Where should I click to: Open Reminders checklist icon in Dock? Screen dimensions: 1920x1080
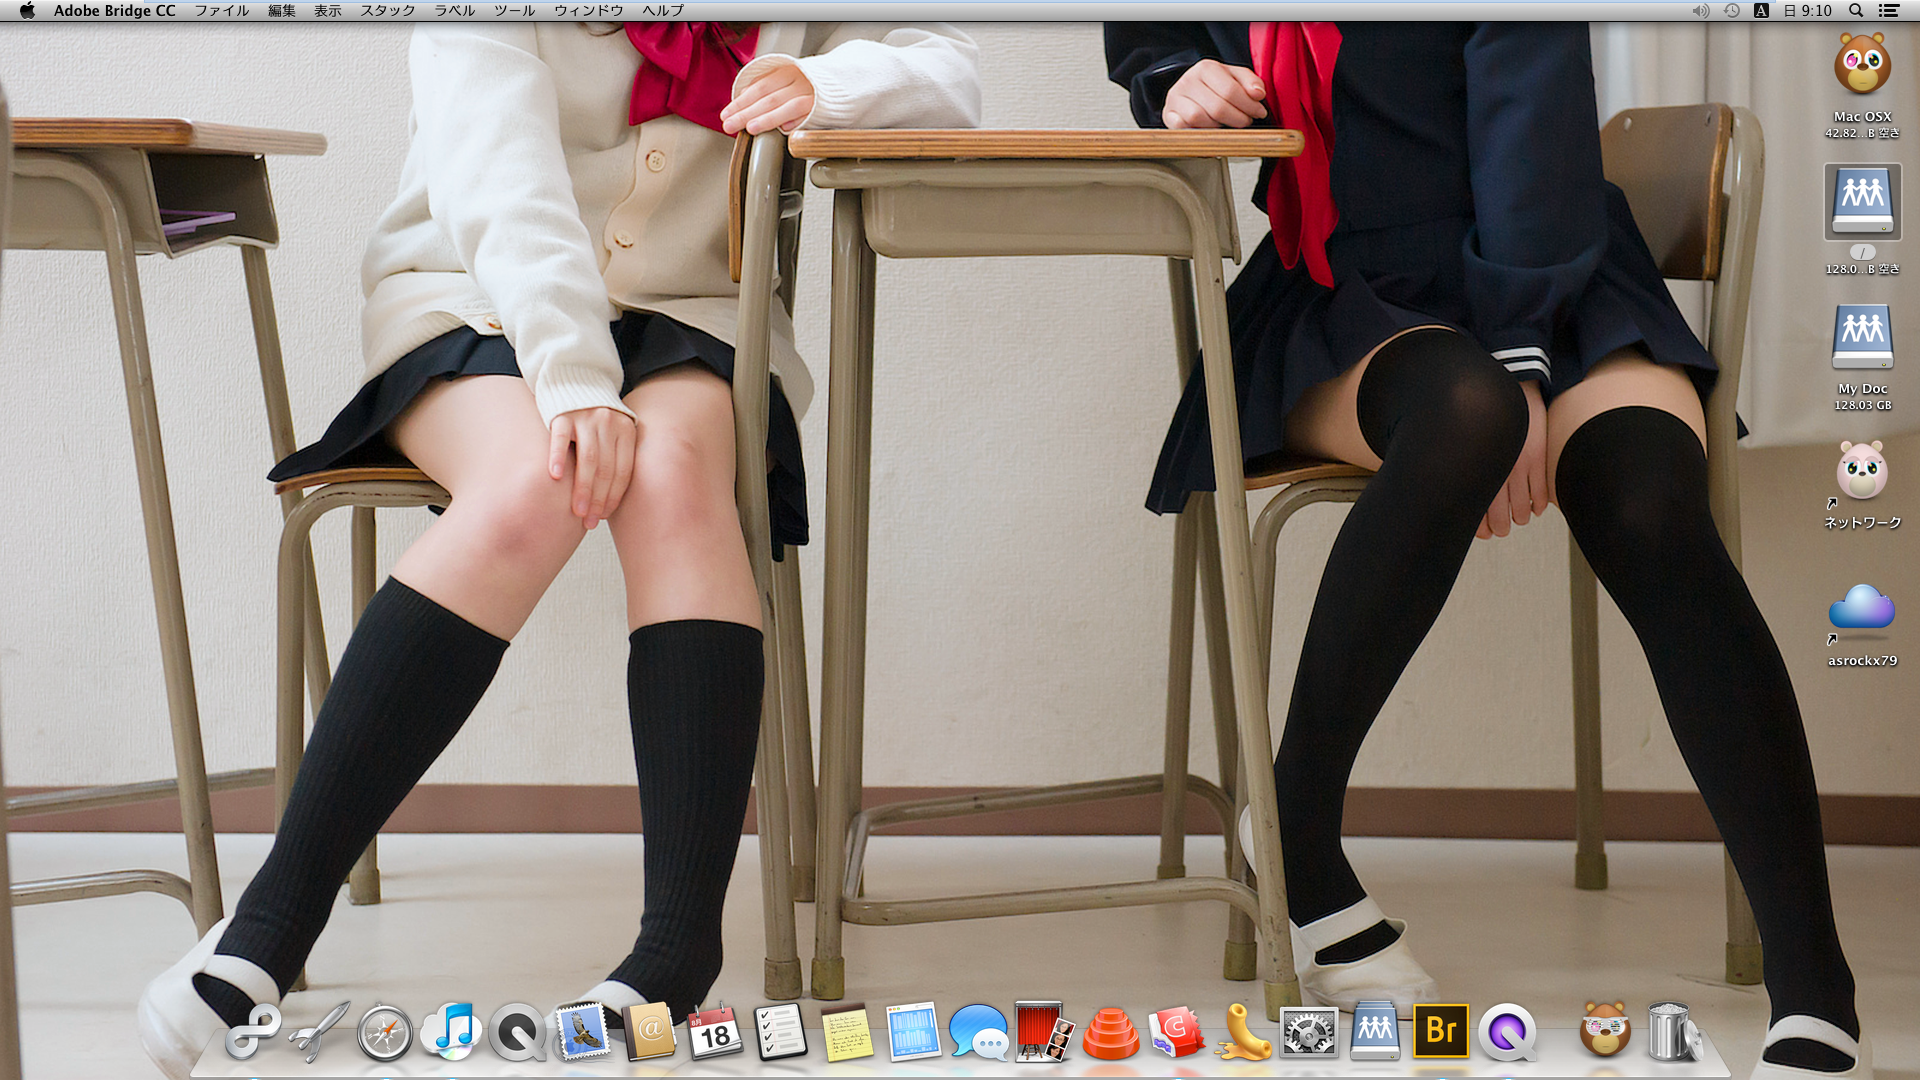781,1031
